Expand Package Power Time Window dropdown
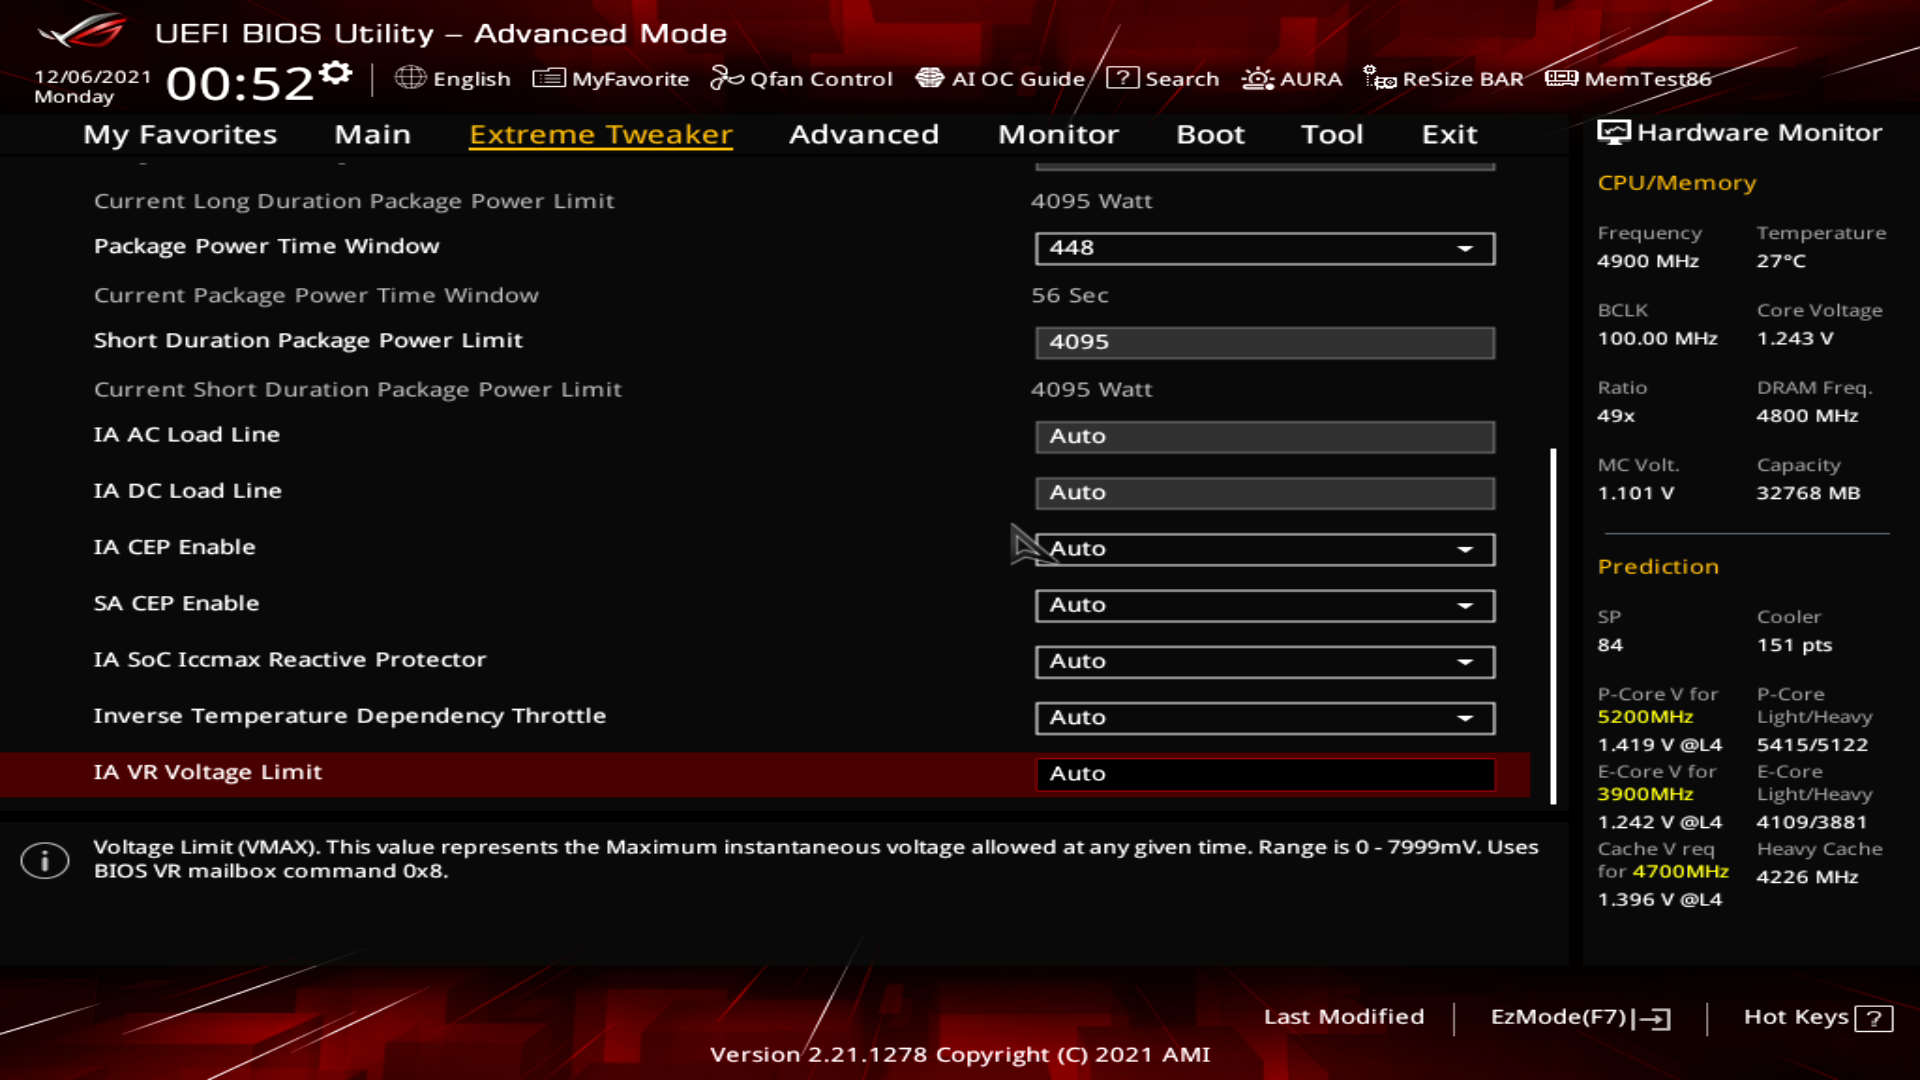Screen dimensions: 1920x1080 [x=1264, y=248]
